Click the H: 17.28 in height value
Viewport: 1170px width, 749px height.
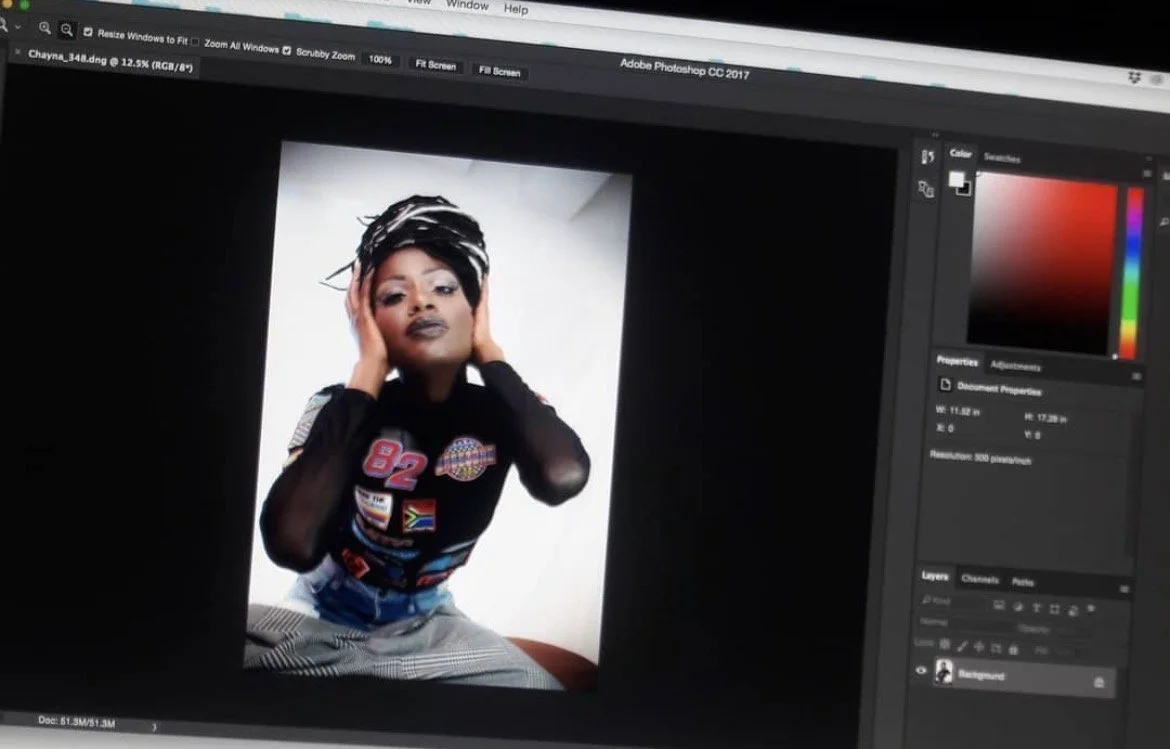tap(1046, 418)
